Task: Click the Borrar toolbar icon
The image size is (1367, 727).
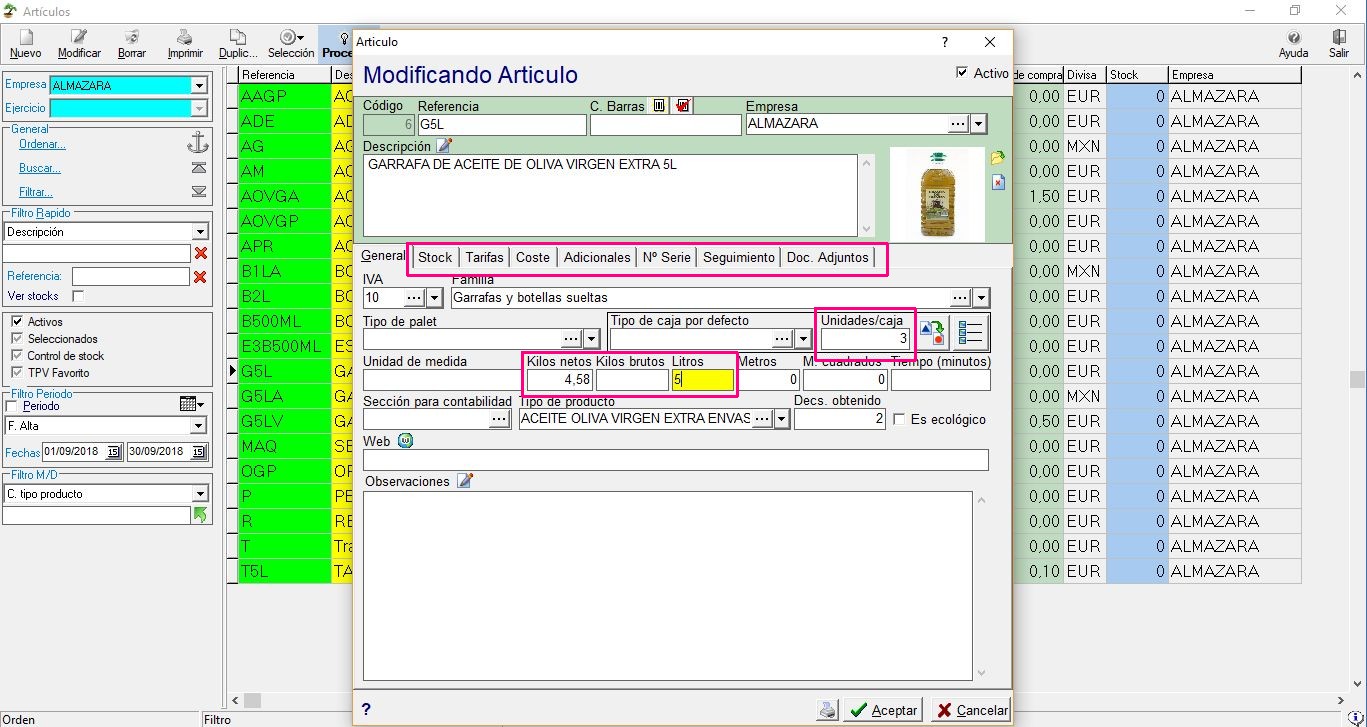Action: point(131,44)
